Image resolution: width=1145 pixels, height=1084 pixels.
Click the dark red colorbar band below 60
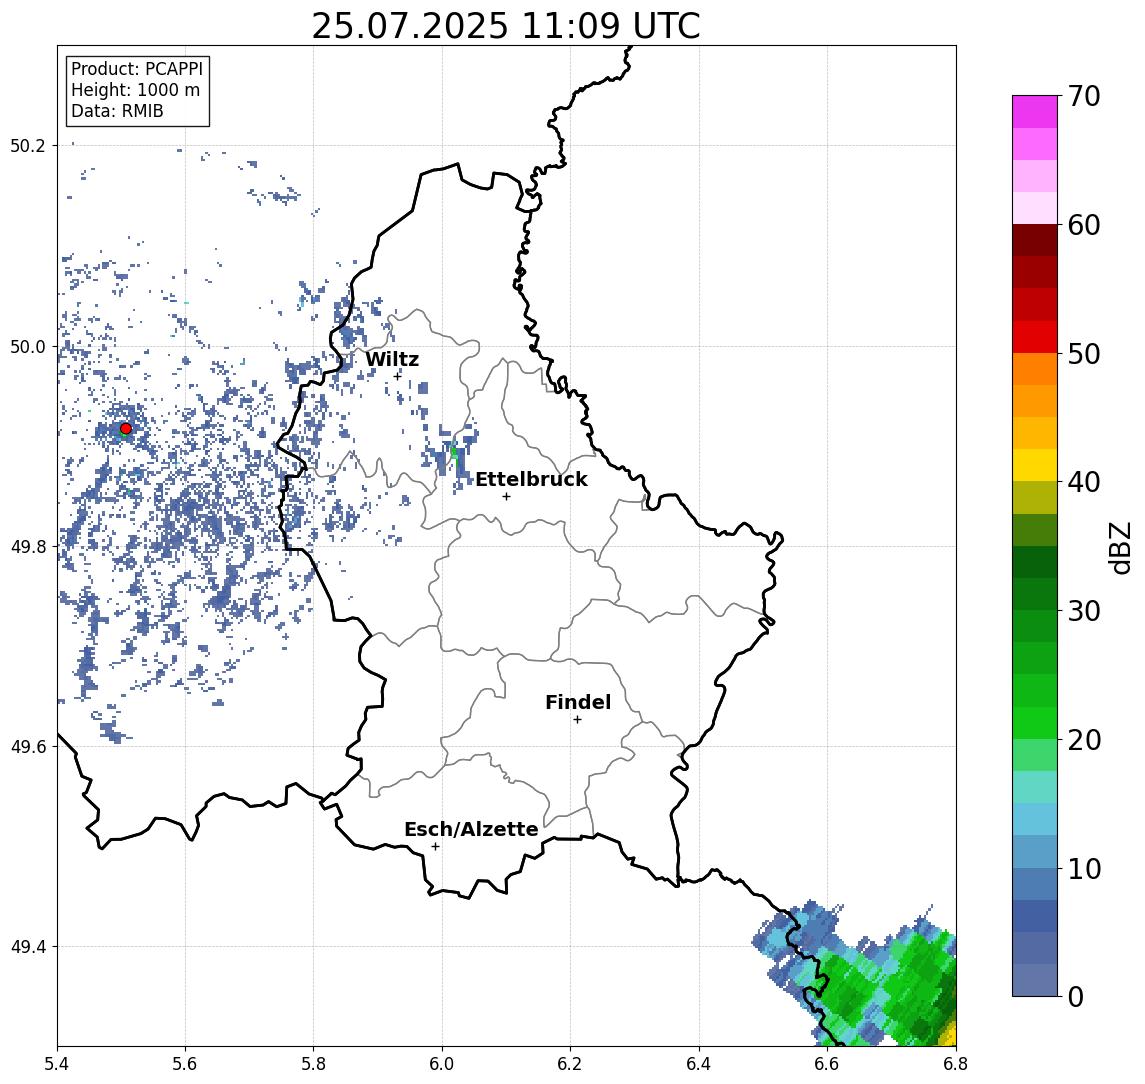[x=1035, y=240]
